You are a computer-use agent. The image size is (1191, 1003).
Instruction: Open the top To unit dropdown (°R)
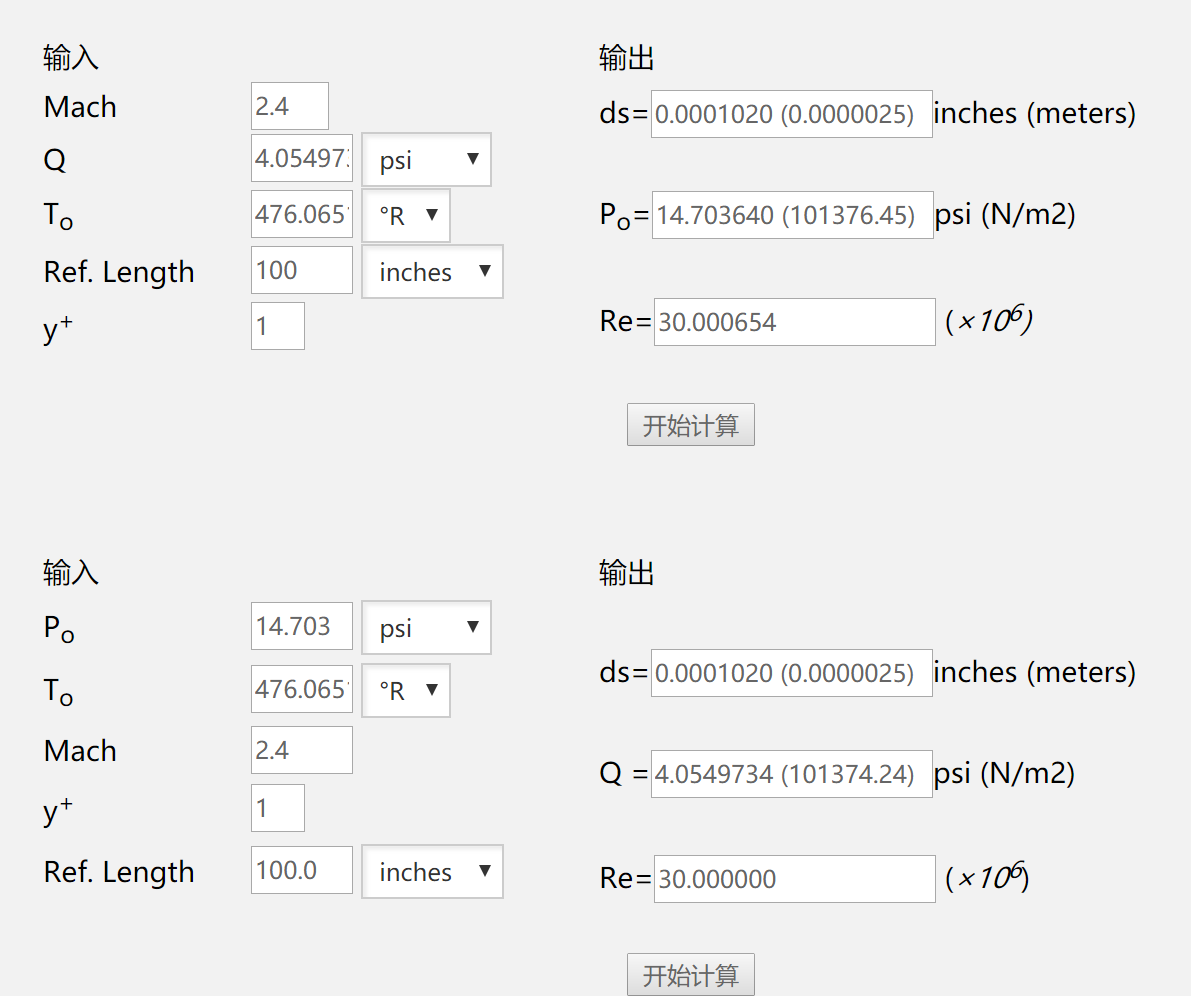pyautogui.click(x=406, y=215)
